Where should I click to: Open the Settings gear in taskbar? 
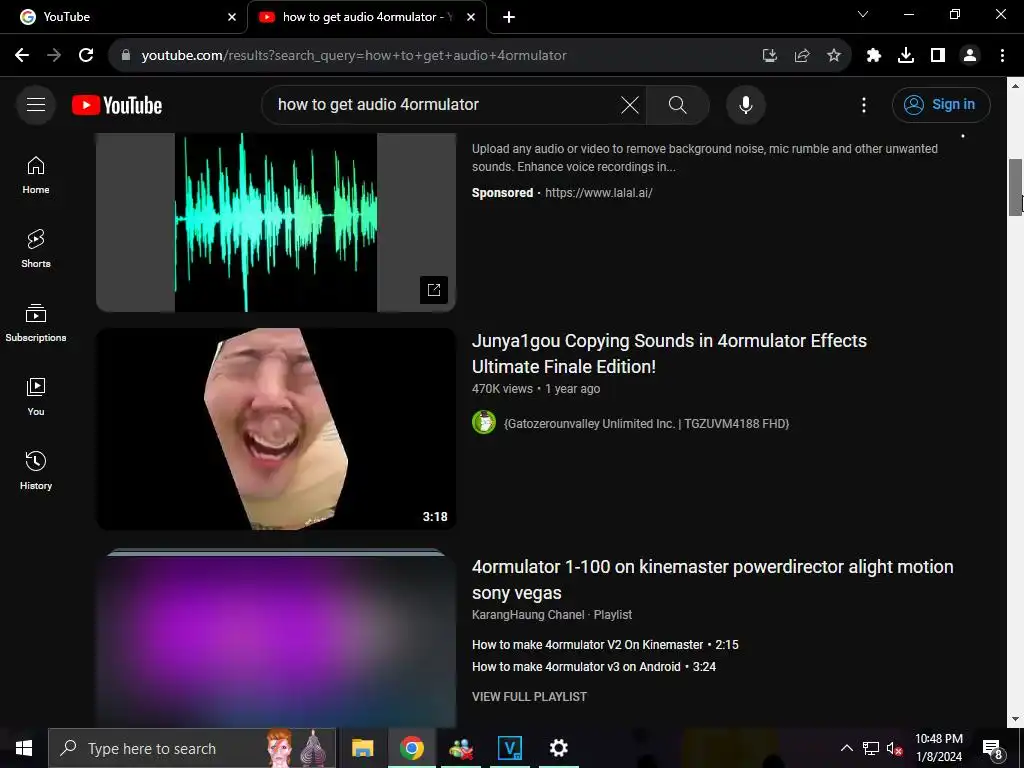click(558, 748)
